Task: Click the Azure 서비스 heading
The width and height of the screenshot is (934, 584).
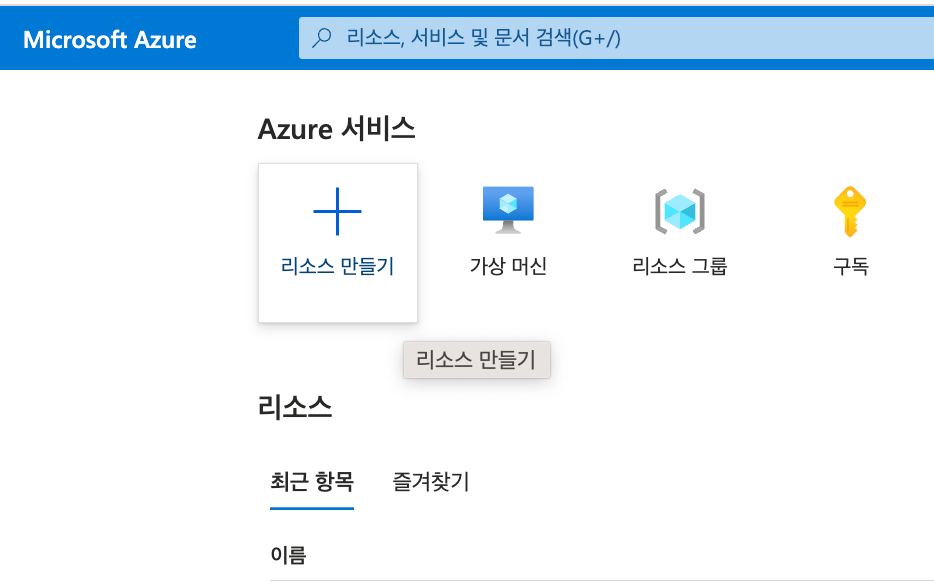Action: pos(337,129)
